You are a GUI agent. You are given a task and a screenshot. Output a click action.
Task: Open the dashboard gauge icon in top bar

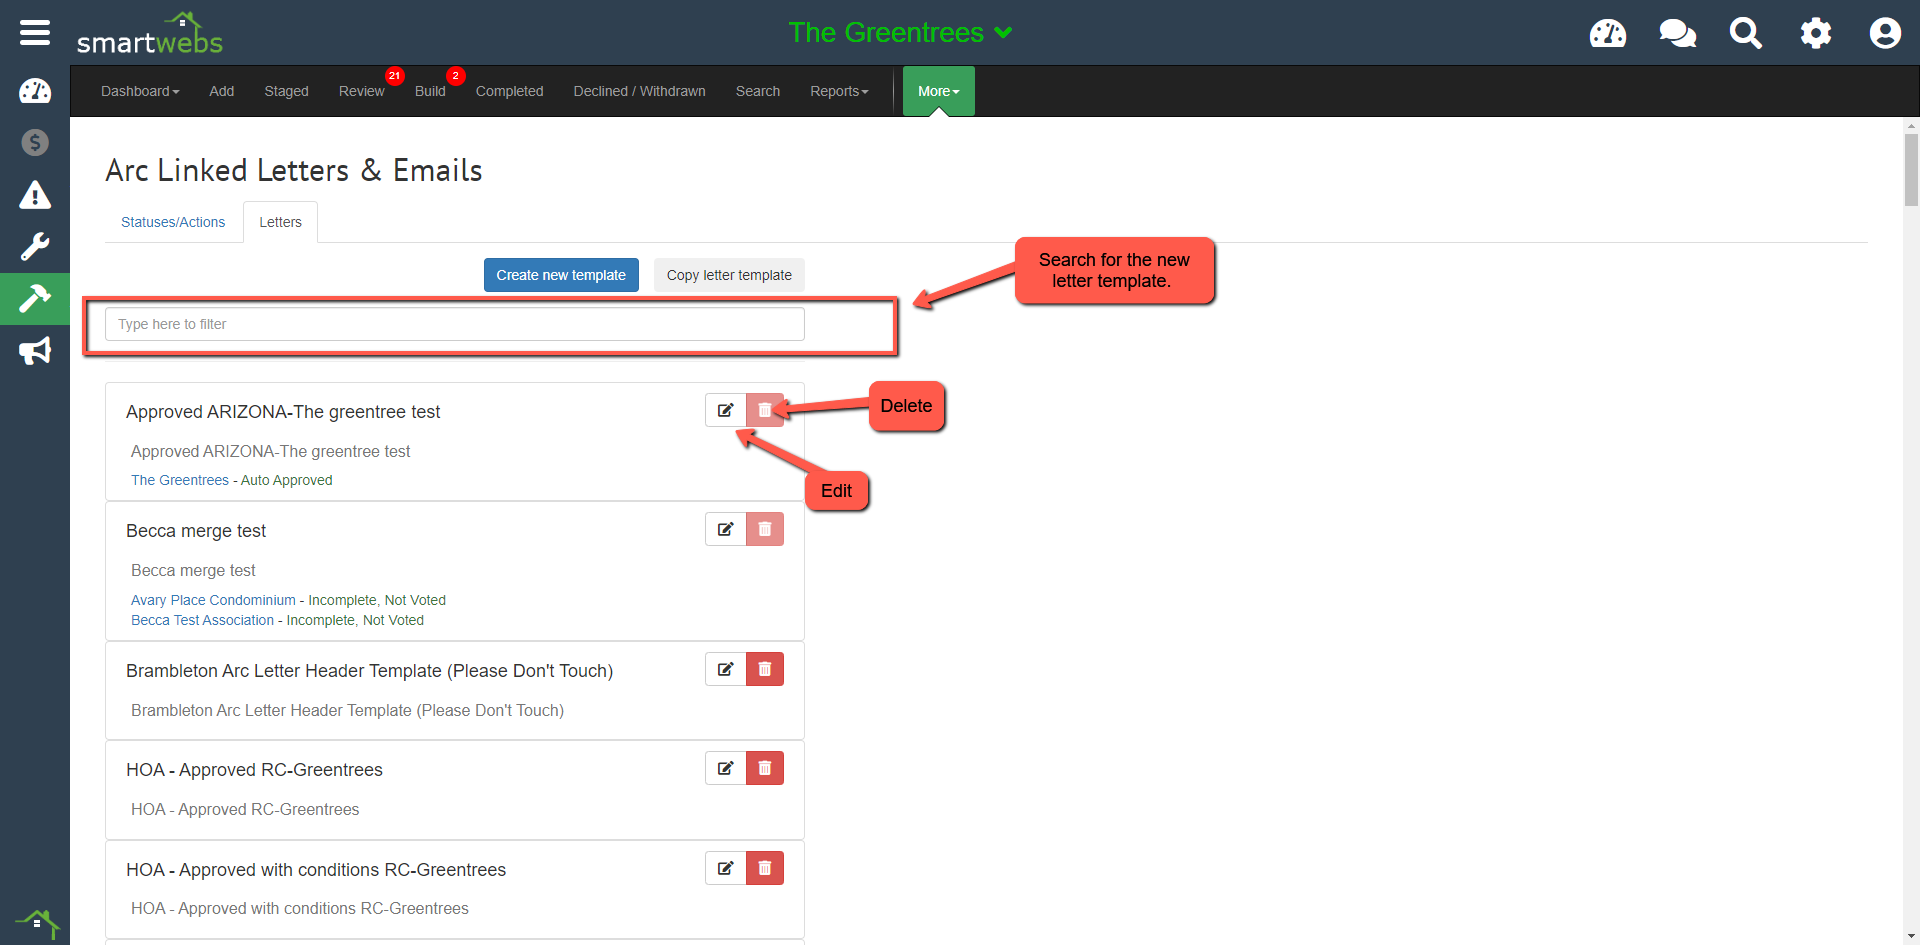pos(1608,33)
